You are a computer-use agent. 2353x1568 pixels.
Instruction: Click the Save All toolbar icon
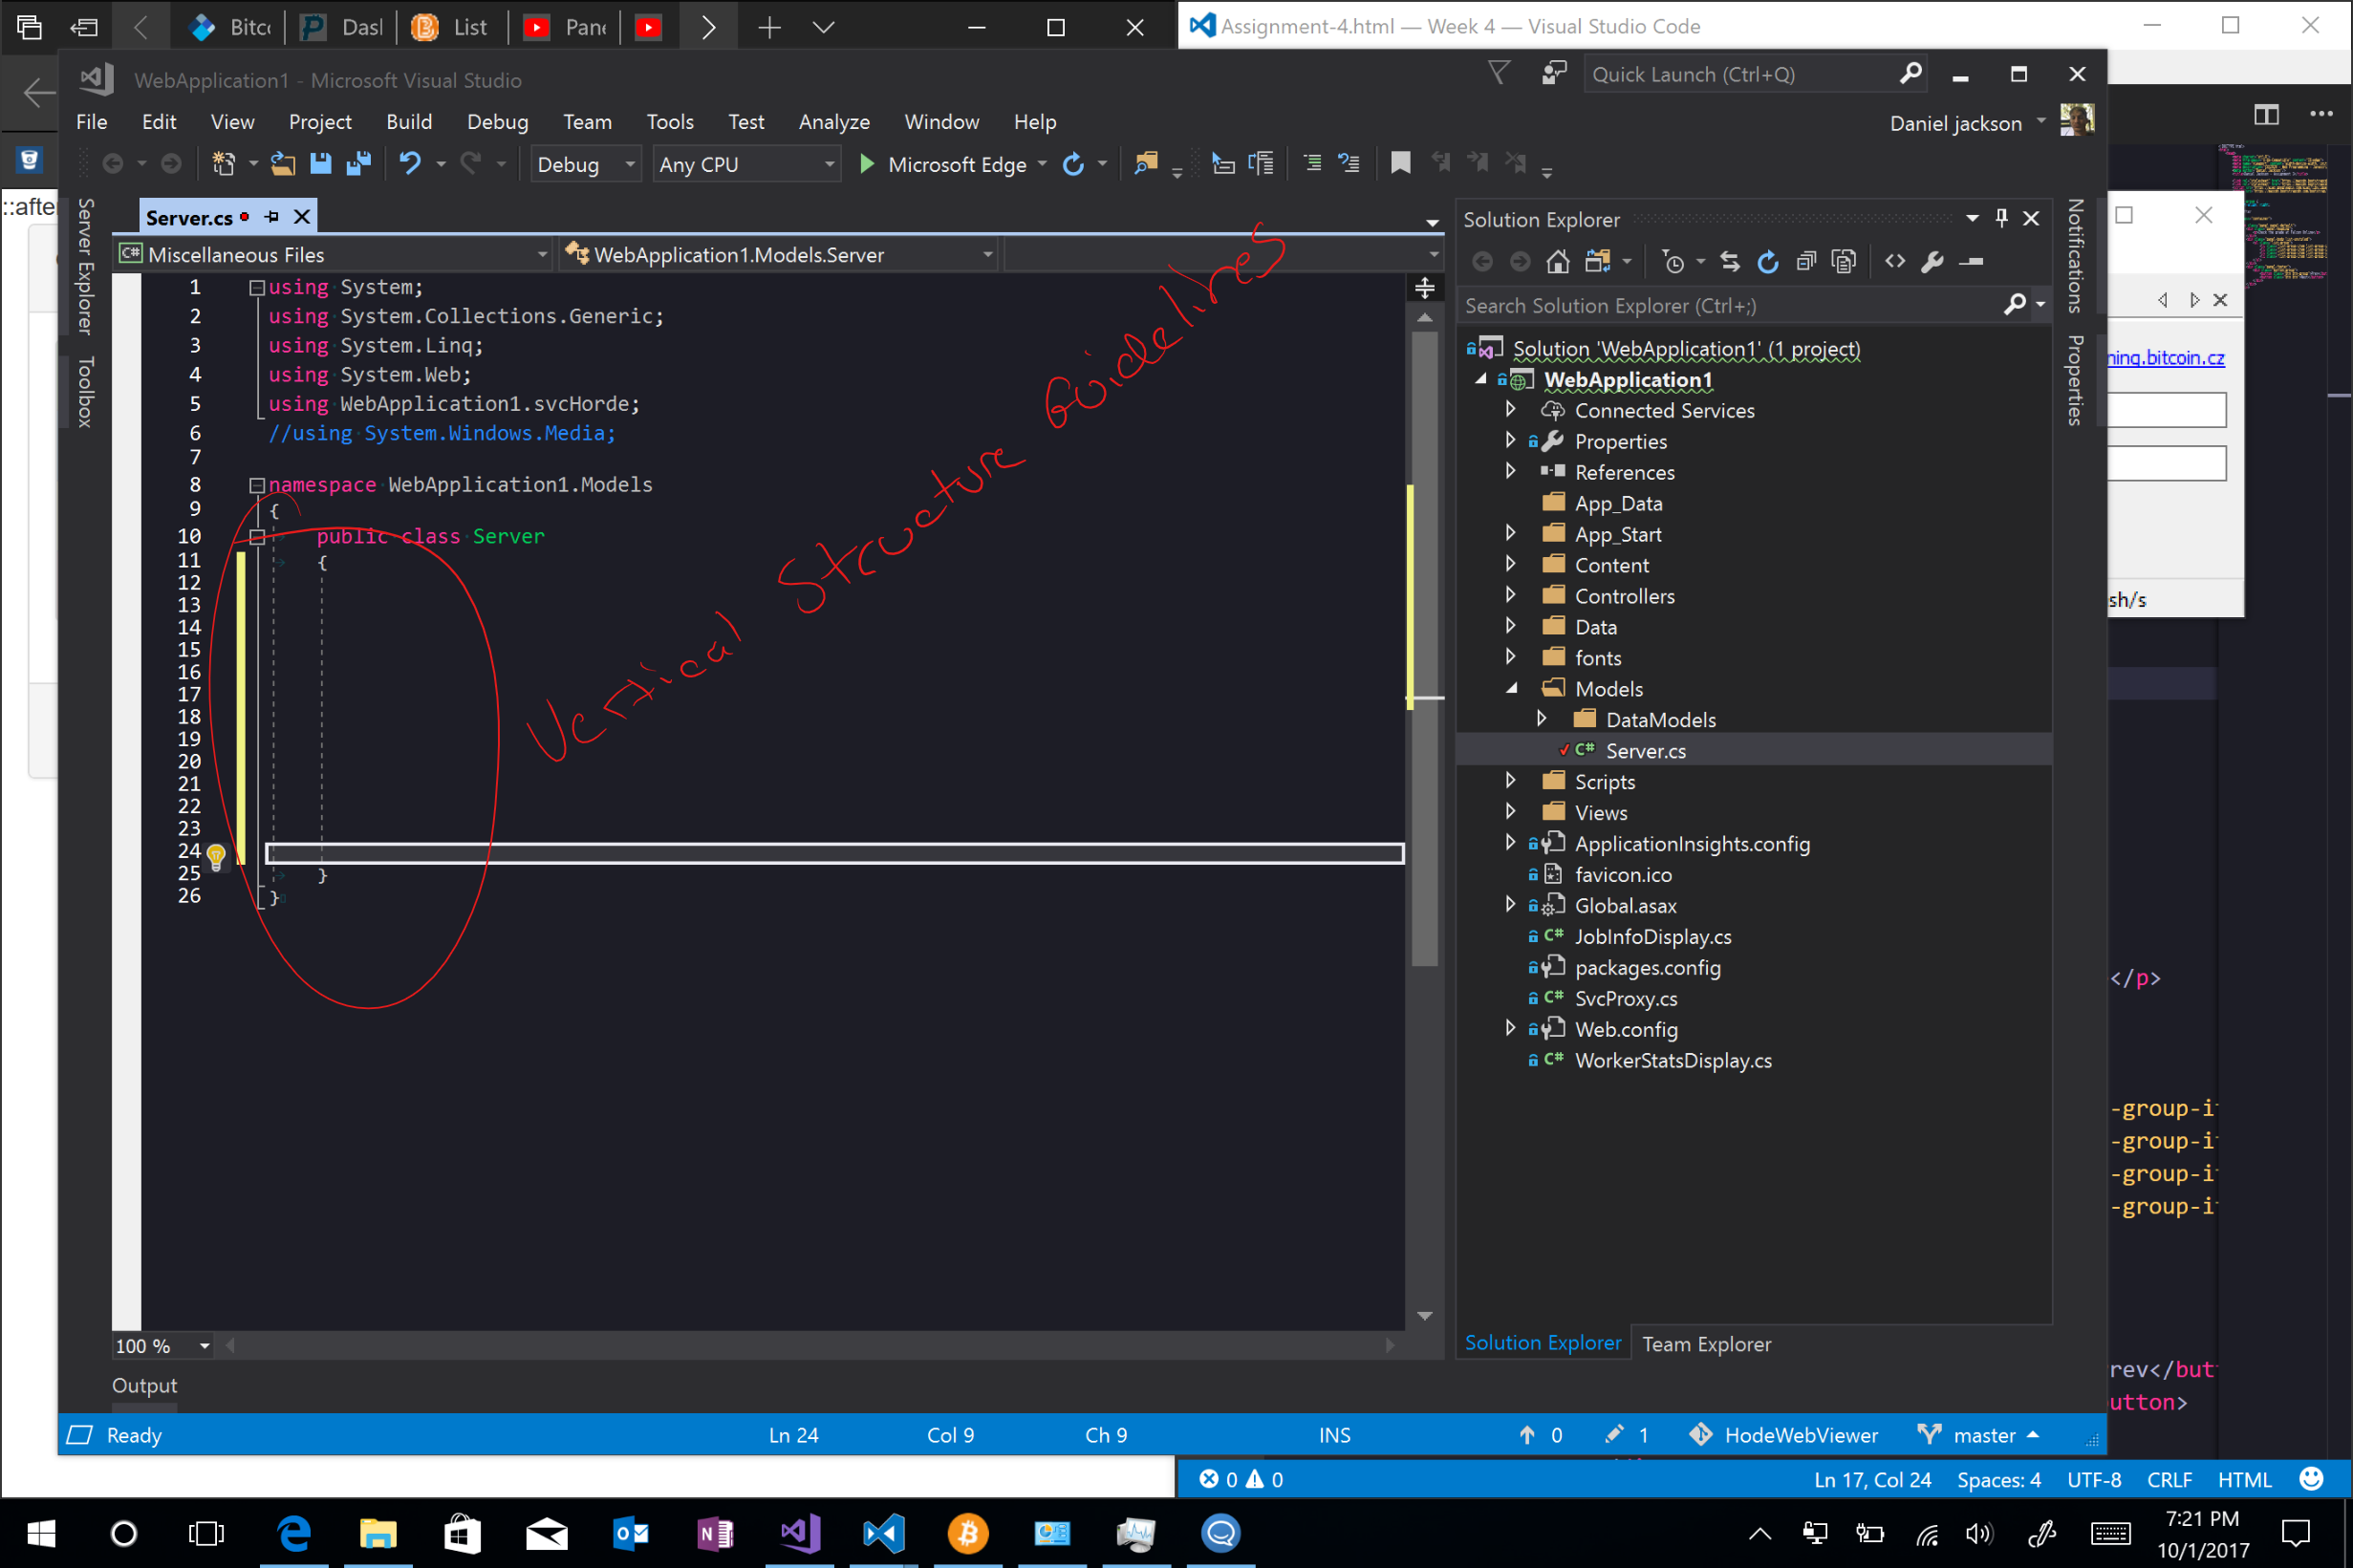pos(358,164)
